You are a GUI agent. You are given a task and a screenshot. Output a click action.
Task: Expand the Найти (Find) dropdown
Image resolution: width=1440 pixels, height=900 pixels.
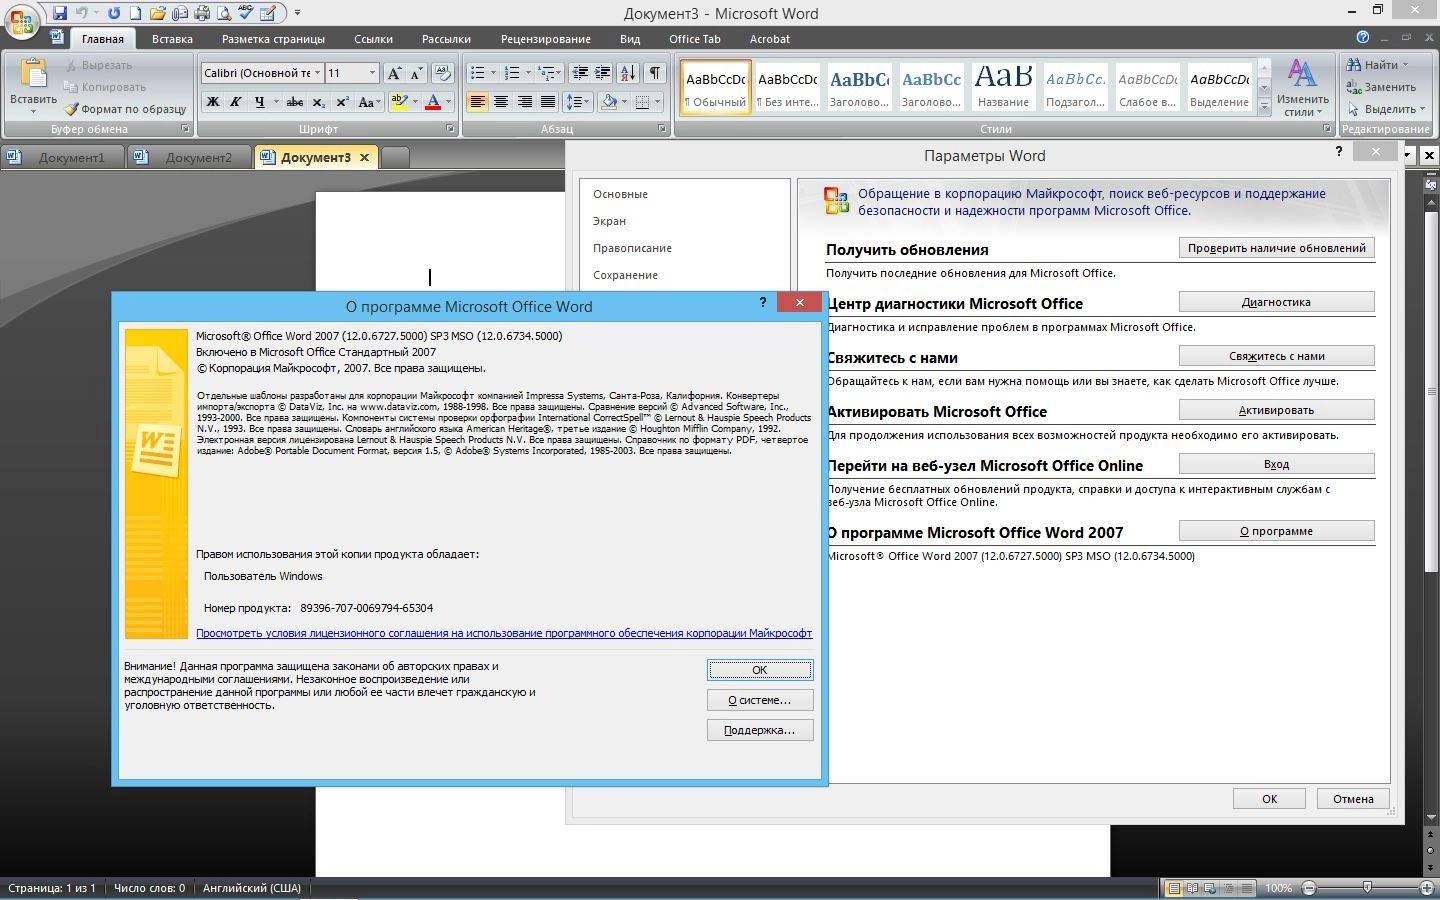click(1405, 65)
